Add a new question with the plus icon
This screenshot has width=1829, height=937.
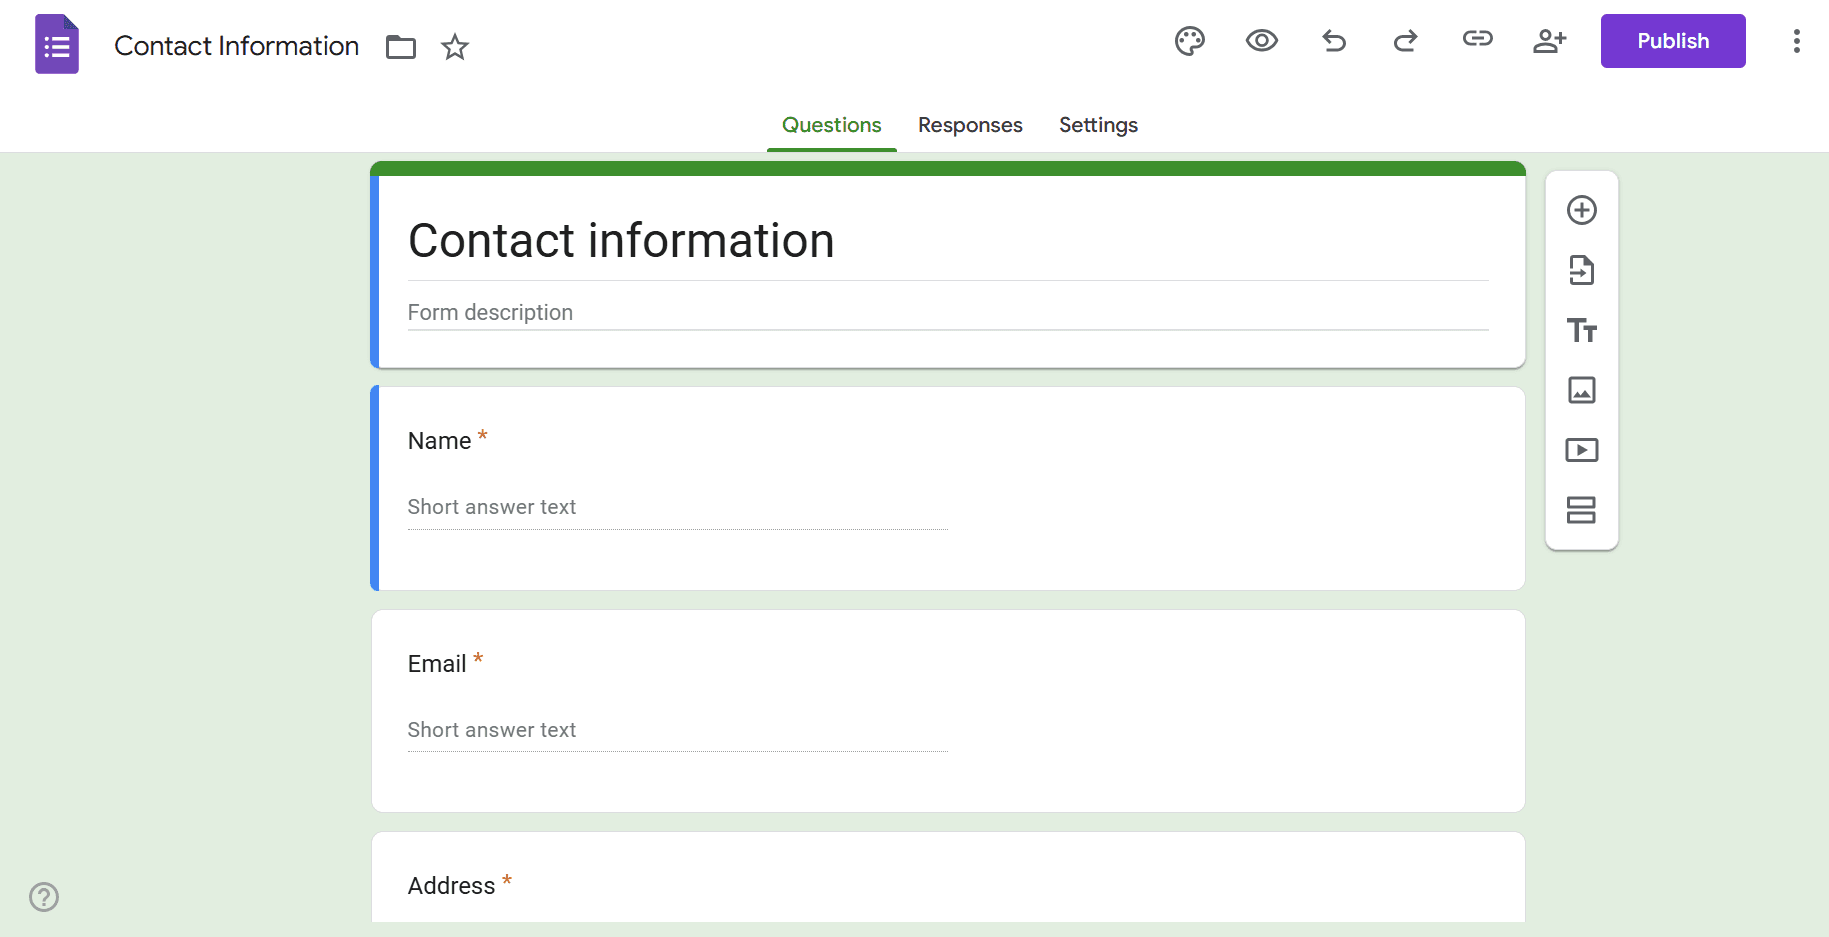(1582, 210)
